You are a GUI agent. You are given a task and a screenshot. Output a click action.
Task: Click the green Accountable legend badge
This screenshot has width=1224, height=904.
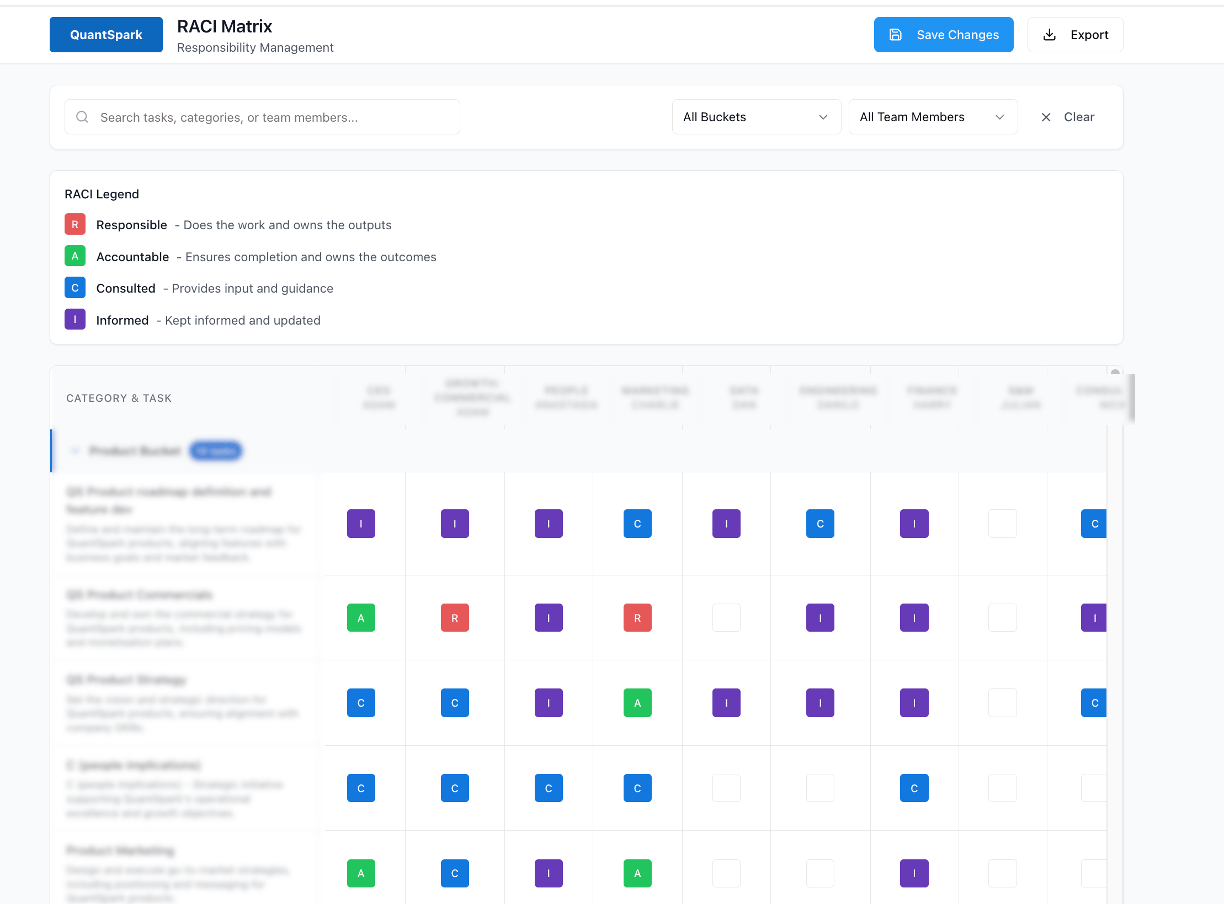click(x=75, y=257)
